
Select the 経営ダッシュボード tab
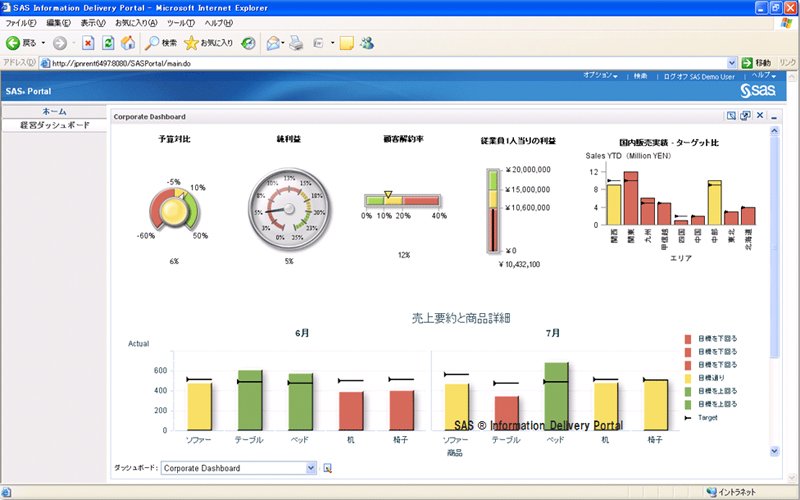(x=54, y=125)
